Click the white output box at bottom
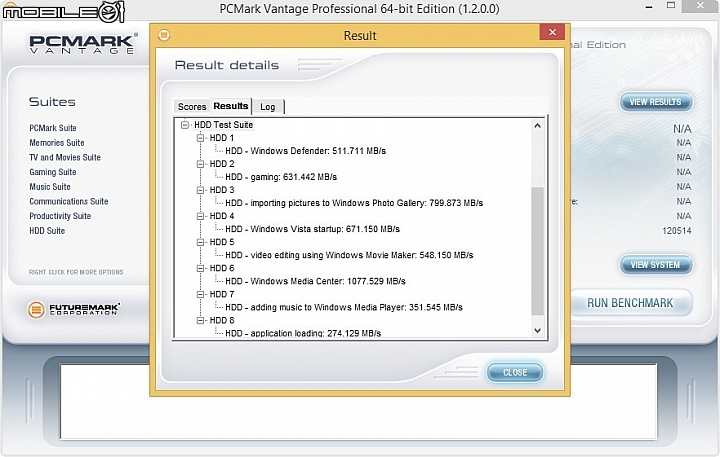720x457 pixels. pos(358,401)
